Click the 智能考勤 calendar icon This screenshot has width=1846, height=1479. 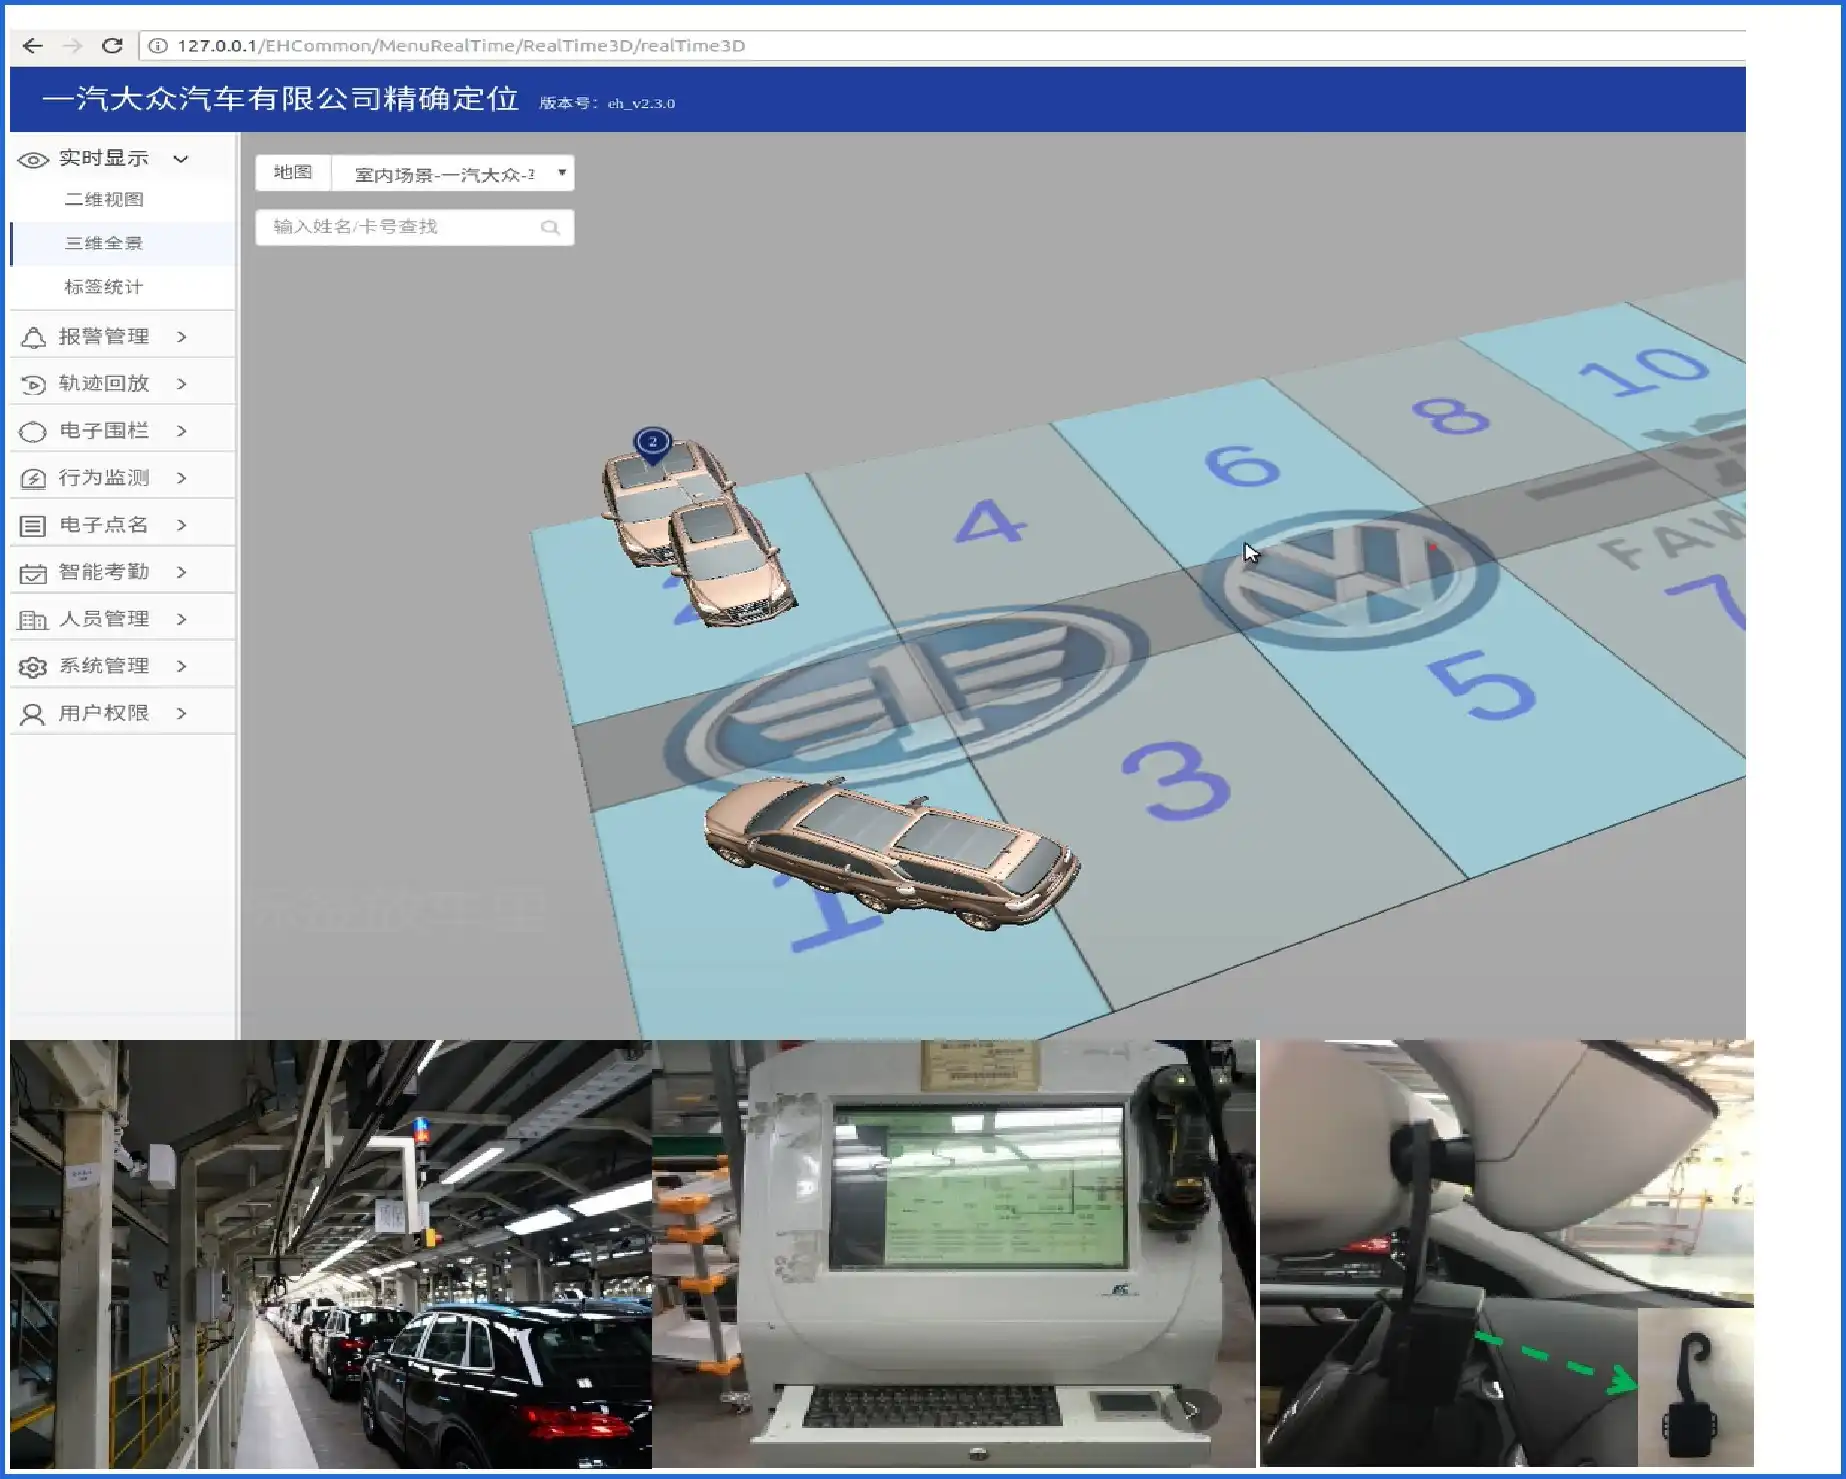33,573
